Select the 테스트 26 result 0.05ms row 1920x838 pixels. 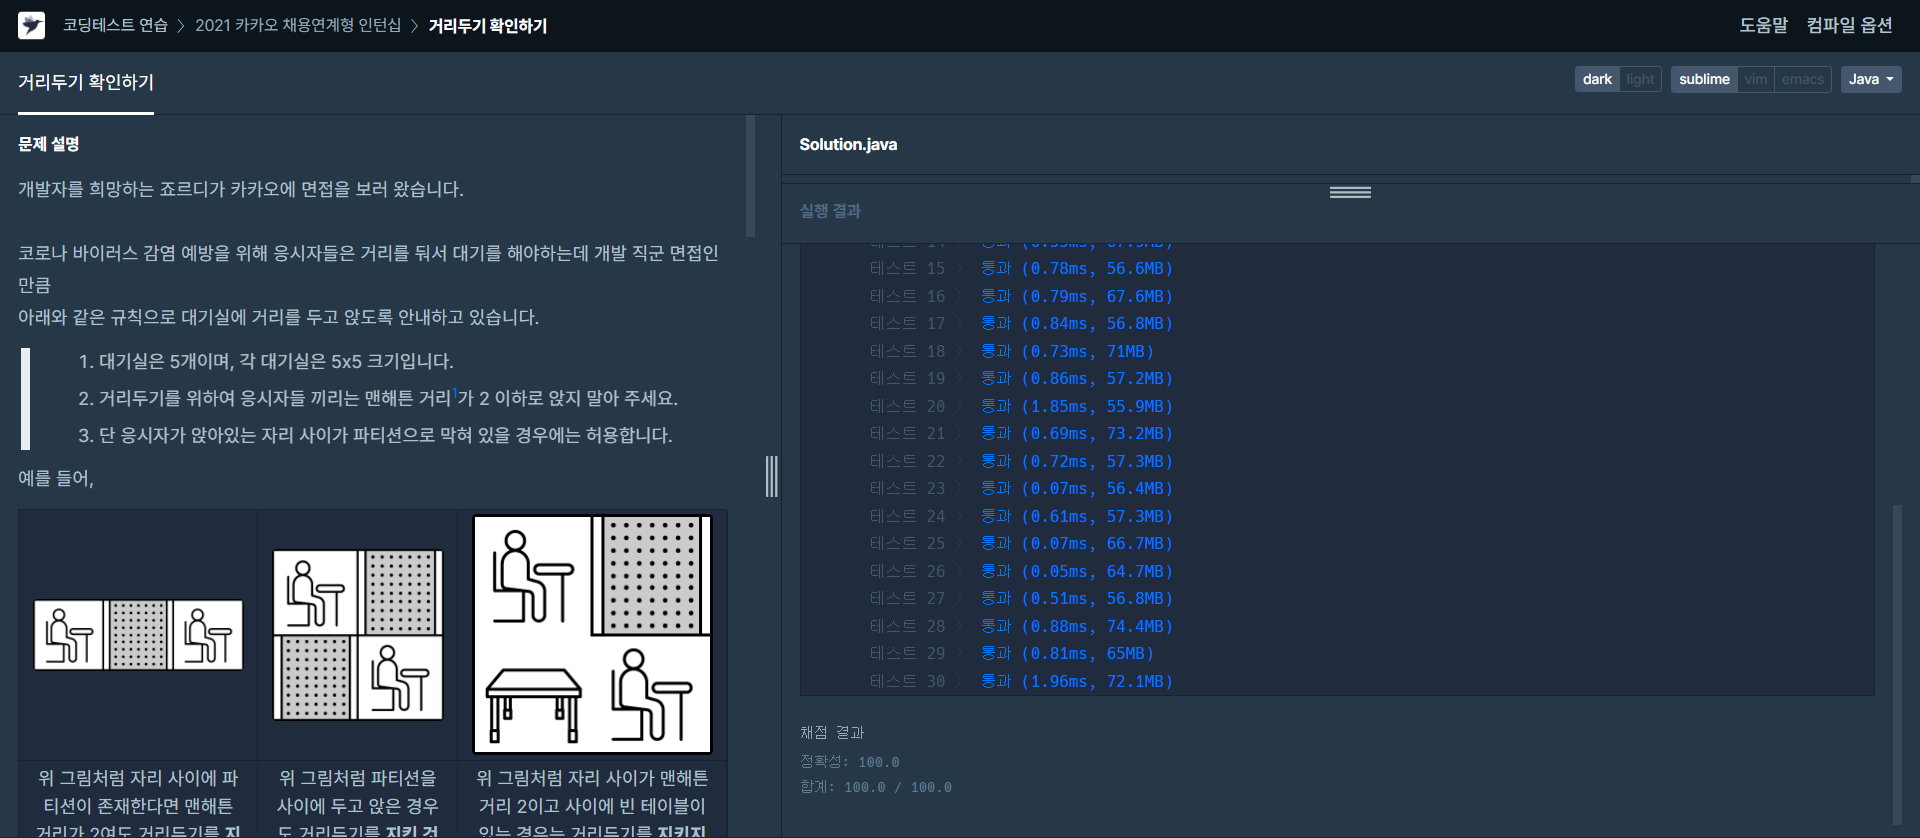tap(1021, 572)
